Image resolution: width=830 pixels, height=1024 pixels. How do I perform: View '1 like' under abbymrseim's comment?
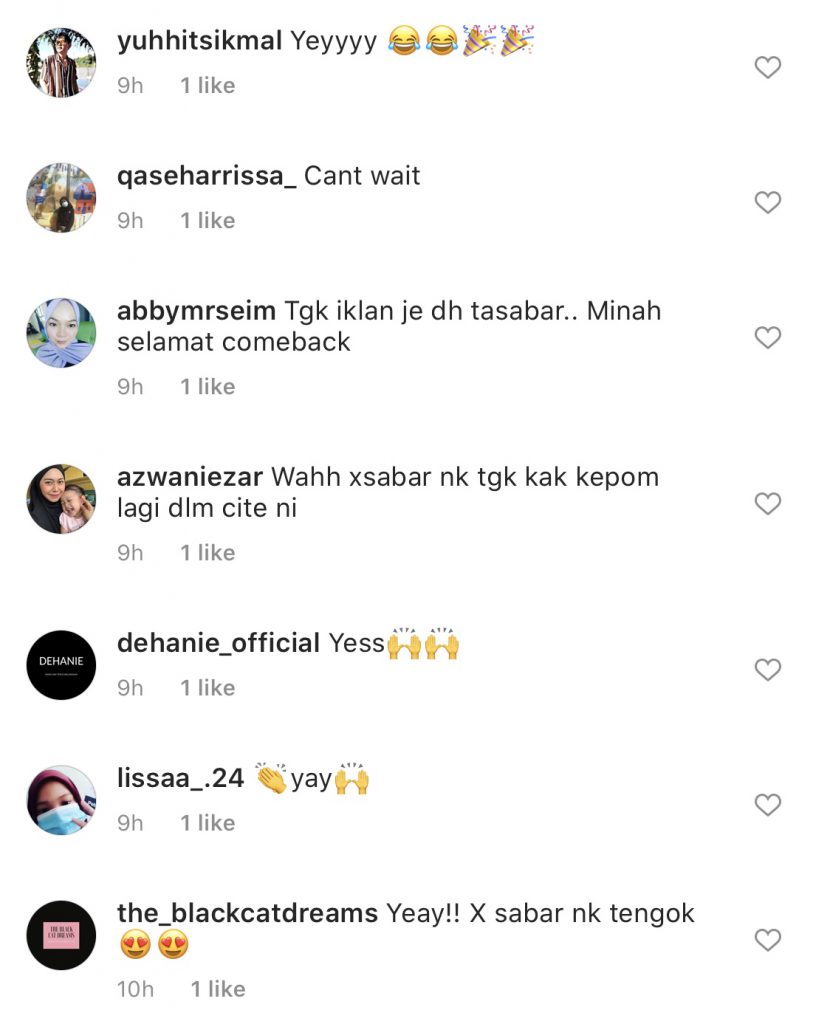pos(208,387)
